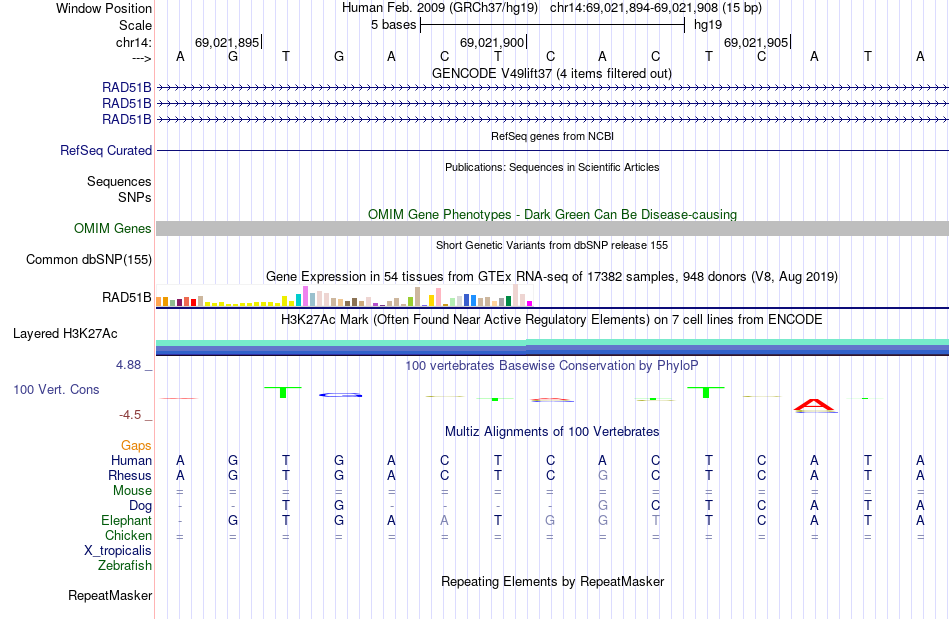Click the Window Position track label

click(x=104, y=8)
